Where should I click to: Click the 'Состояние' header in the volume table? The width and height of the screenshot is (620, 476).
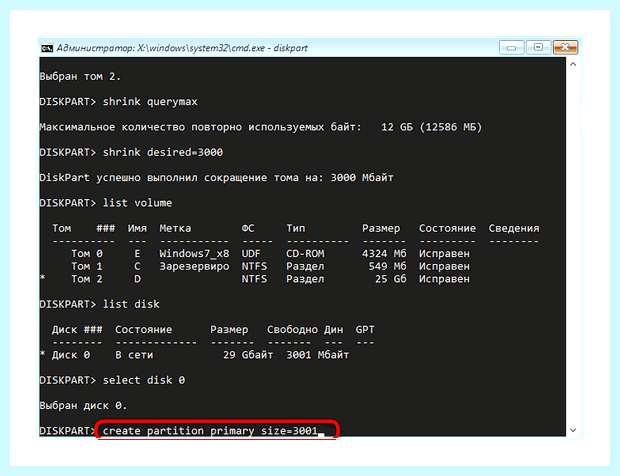click(447, 228)
